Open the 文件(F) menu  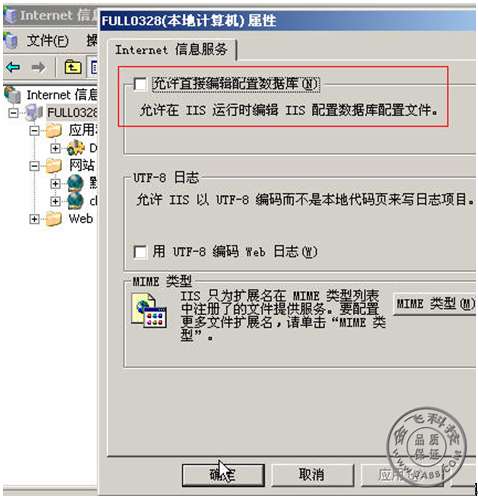[x=47, y=41]
